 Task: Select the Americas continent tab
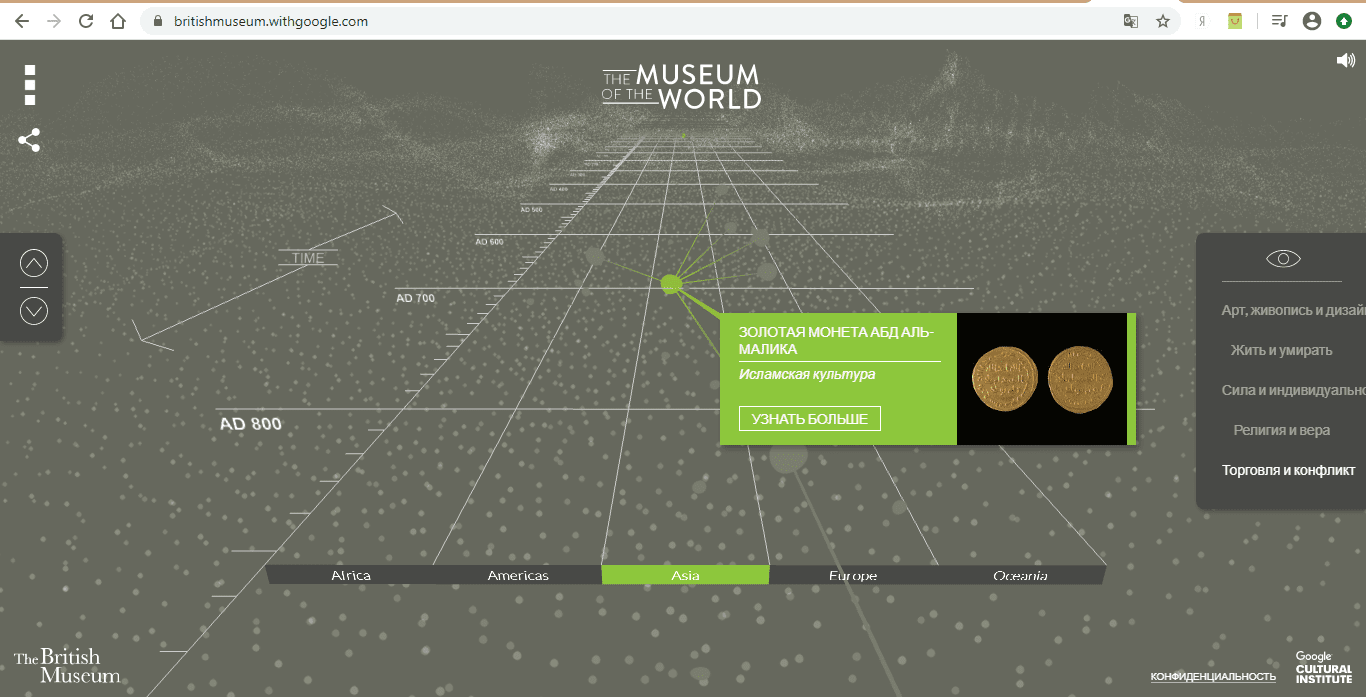coord(518,575)
